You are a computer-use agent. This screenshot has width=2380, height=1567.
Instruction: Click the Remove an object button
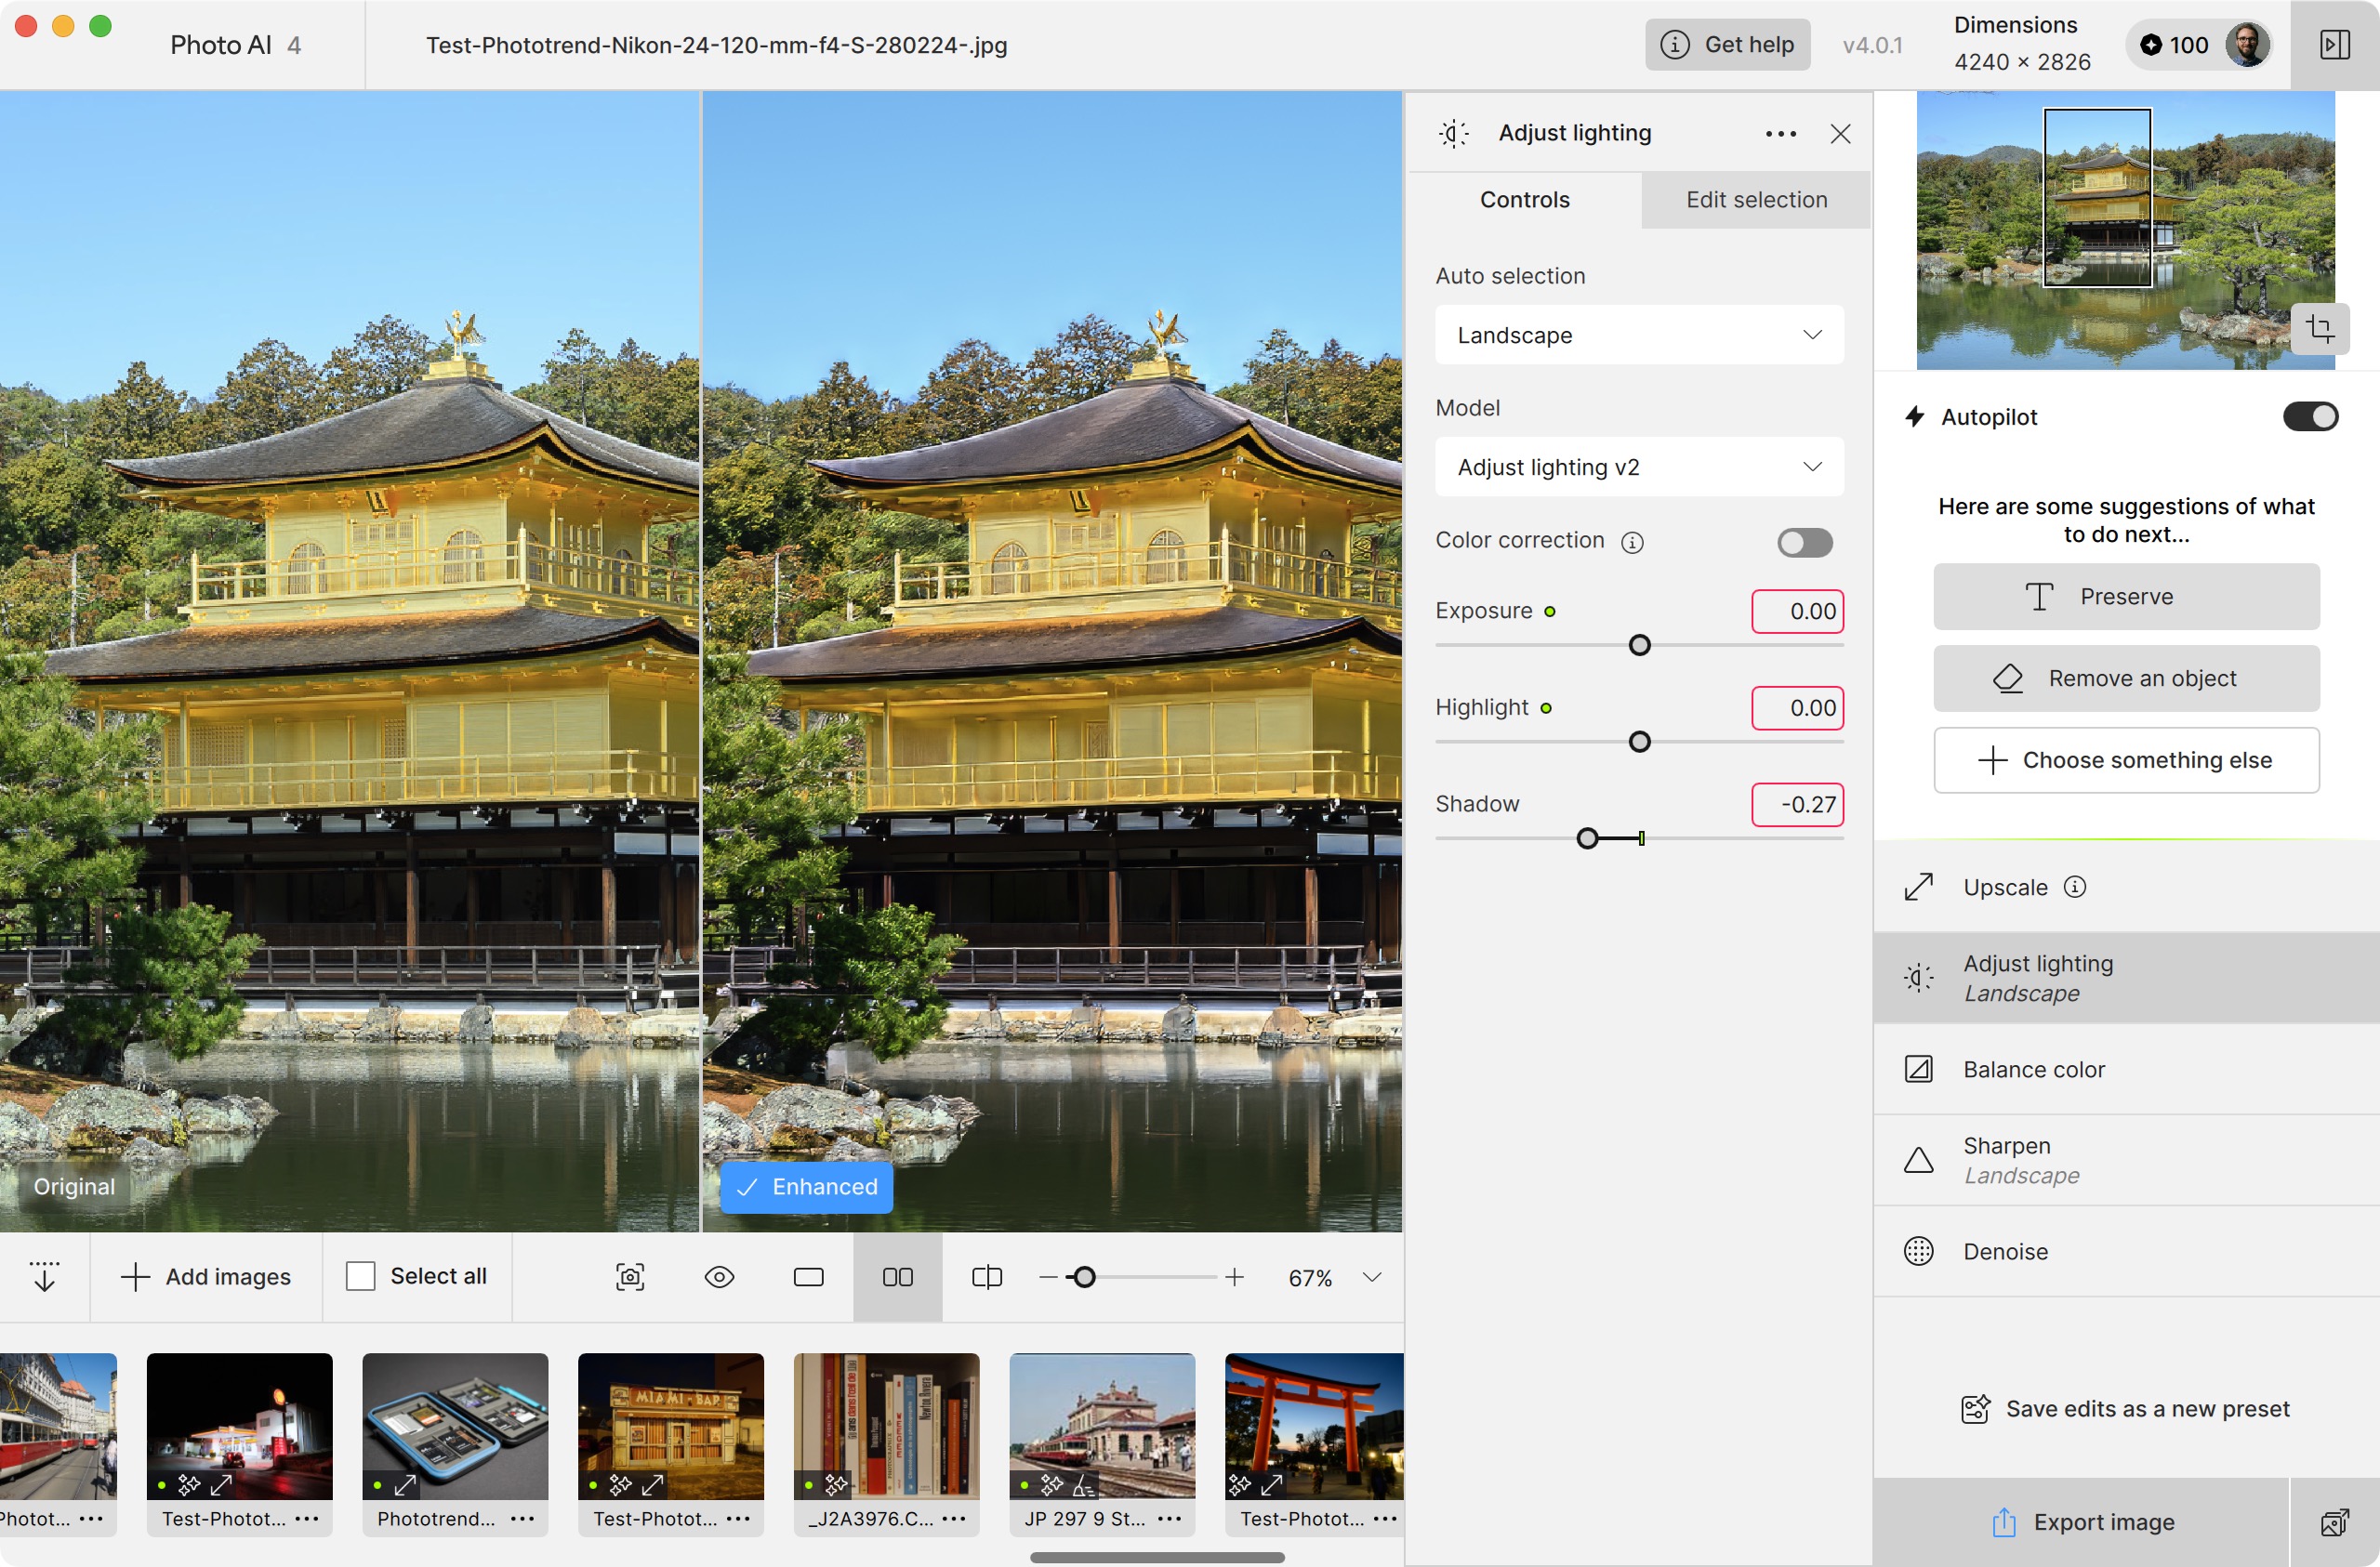(2125, 678)
